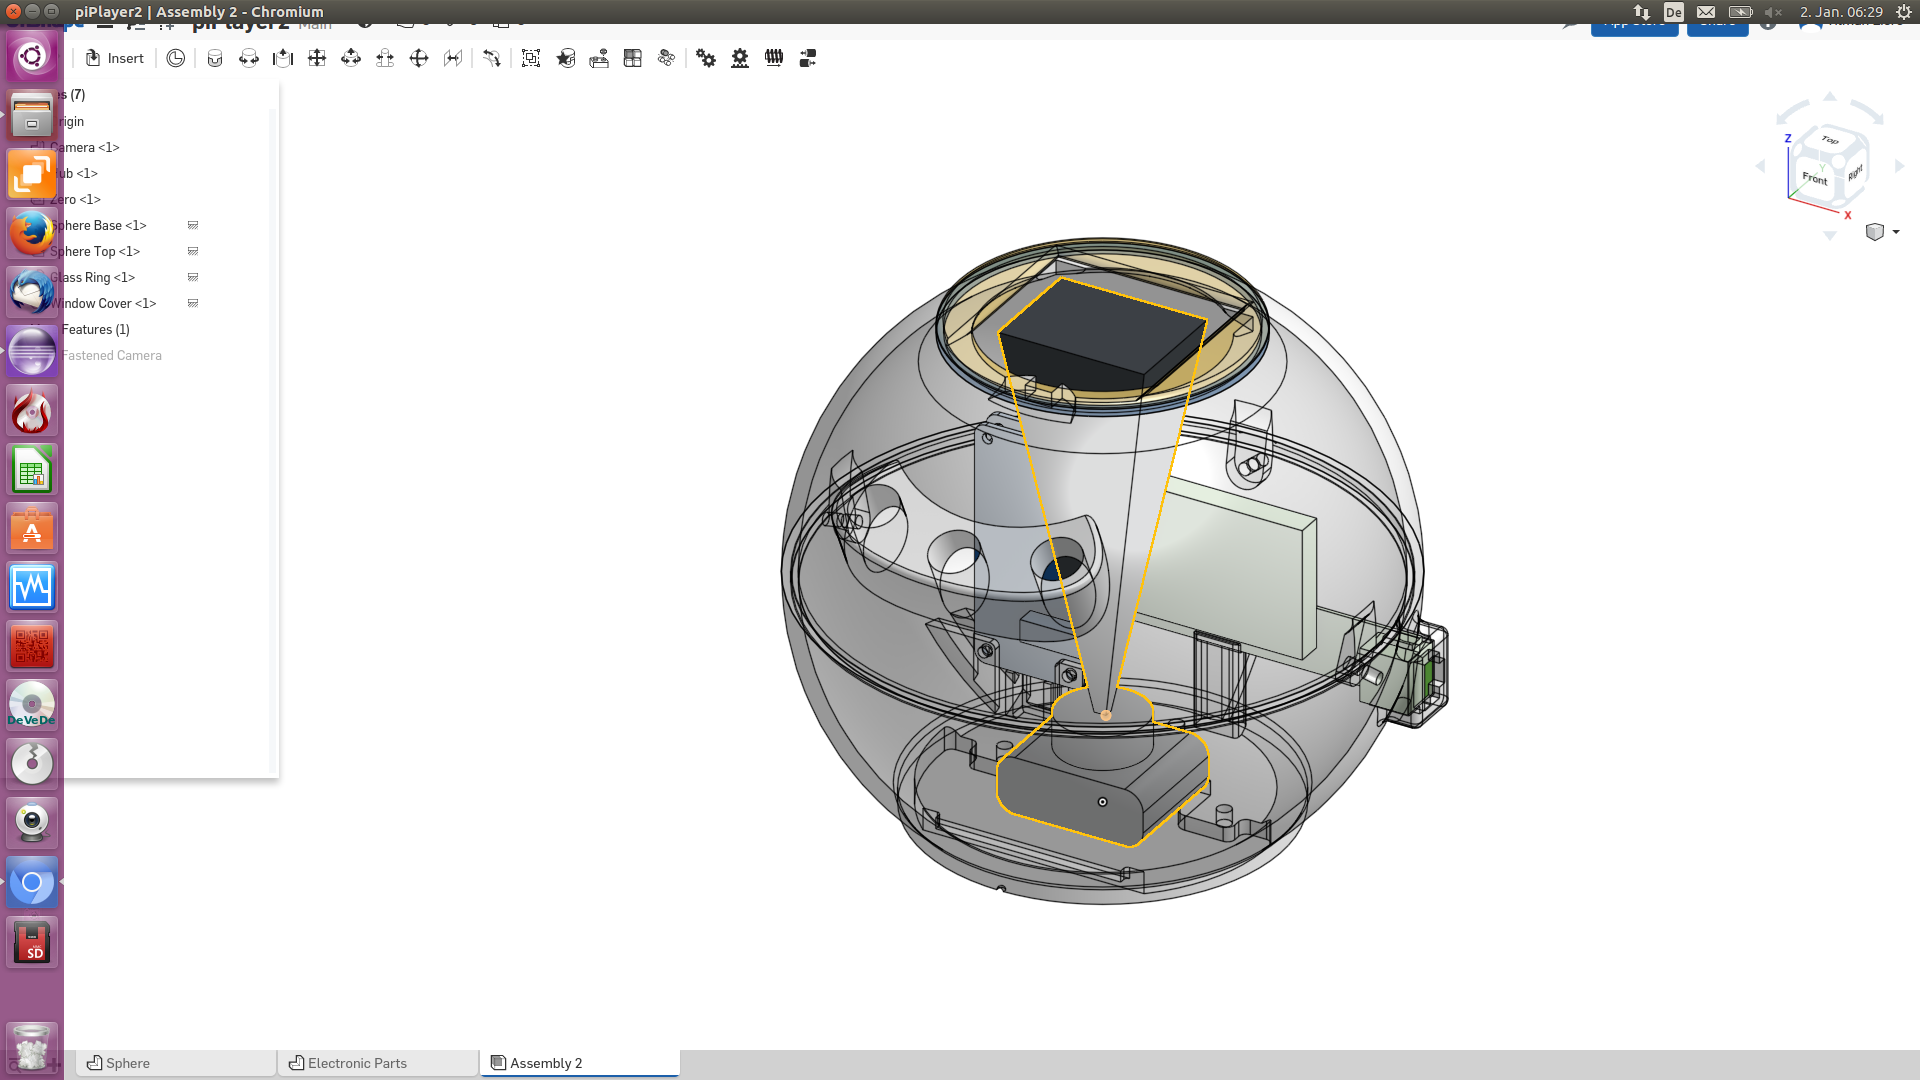
Task: Select the Fastened Camera mate feature
Action: tap(111, 355)
